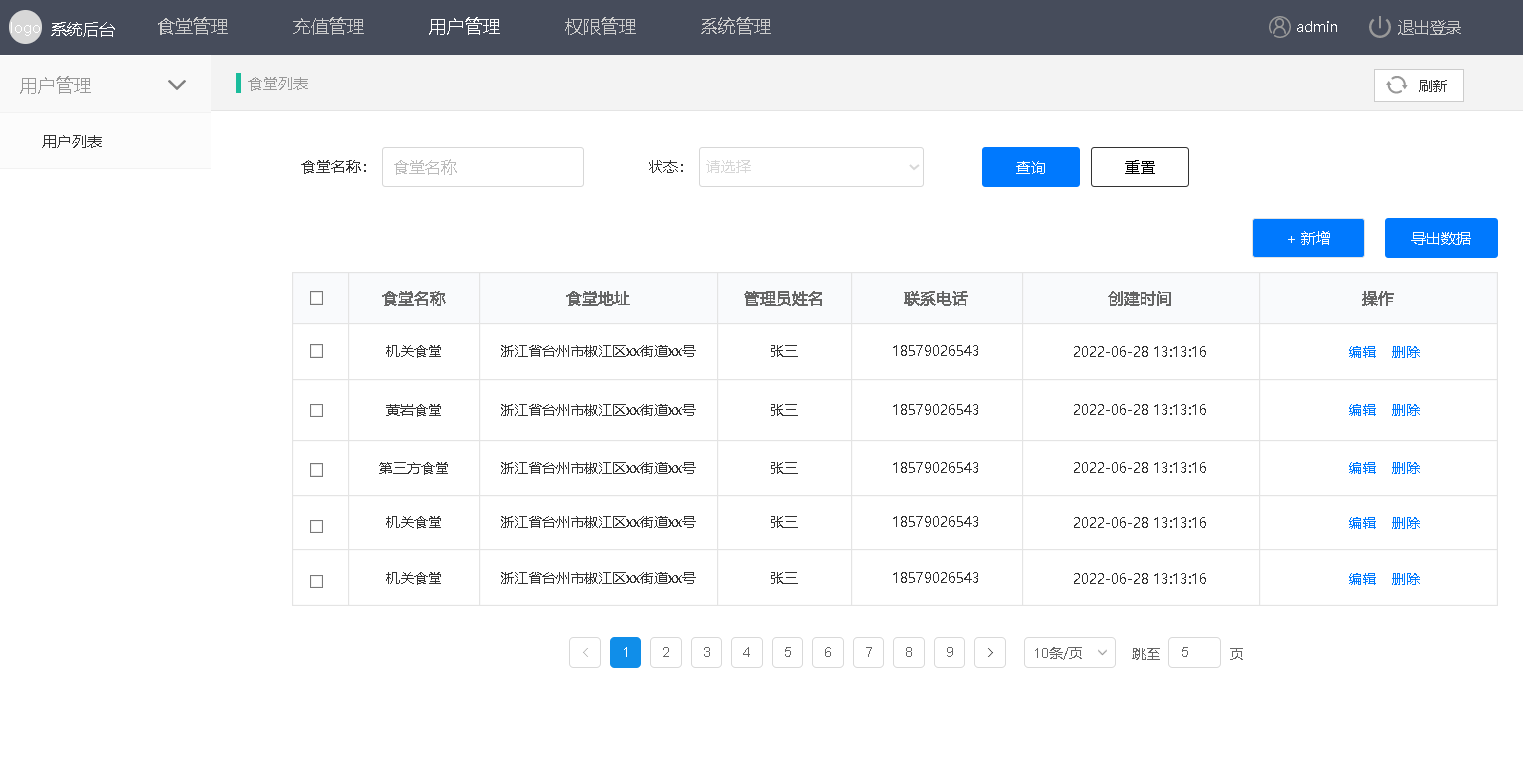
Task: Click the + 新增 button
Action: [x=1308, y=238]
